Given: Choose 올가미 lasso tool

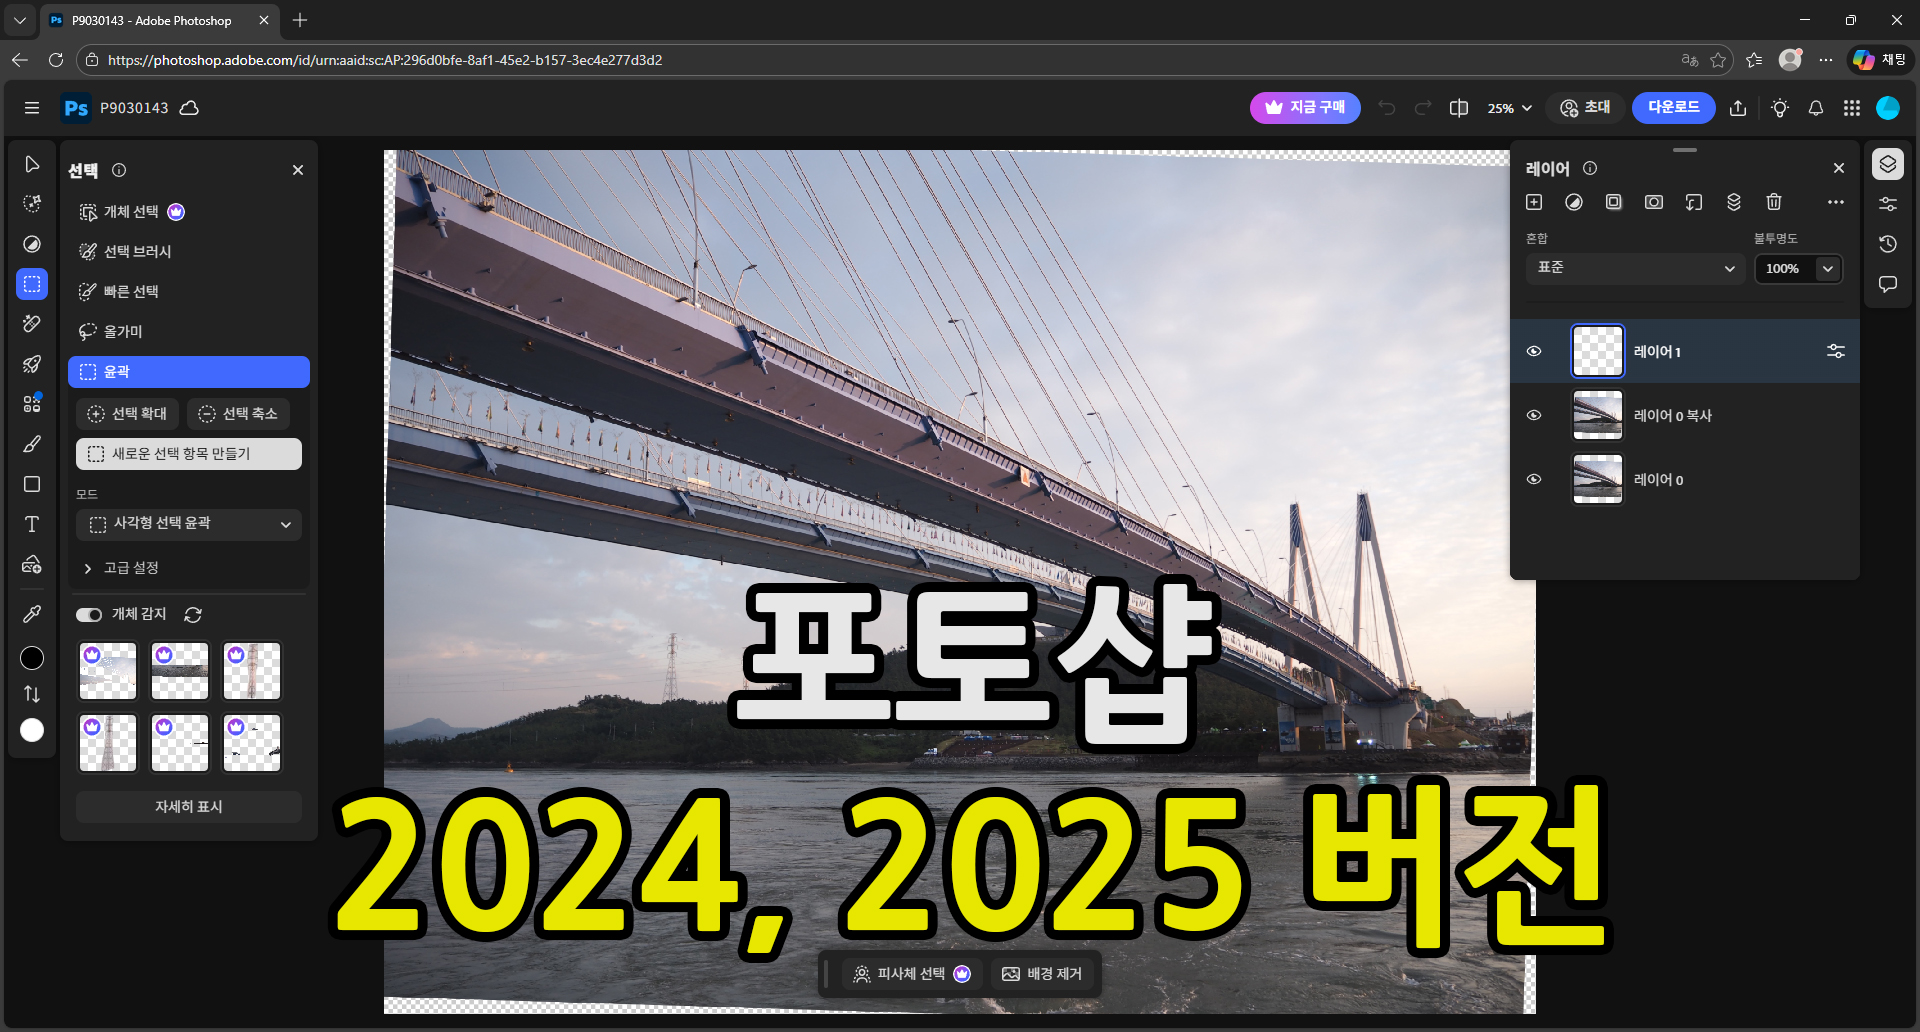Looking at the screenshot, I should pos(189,332).
